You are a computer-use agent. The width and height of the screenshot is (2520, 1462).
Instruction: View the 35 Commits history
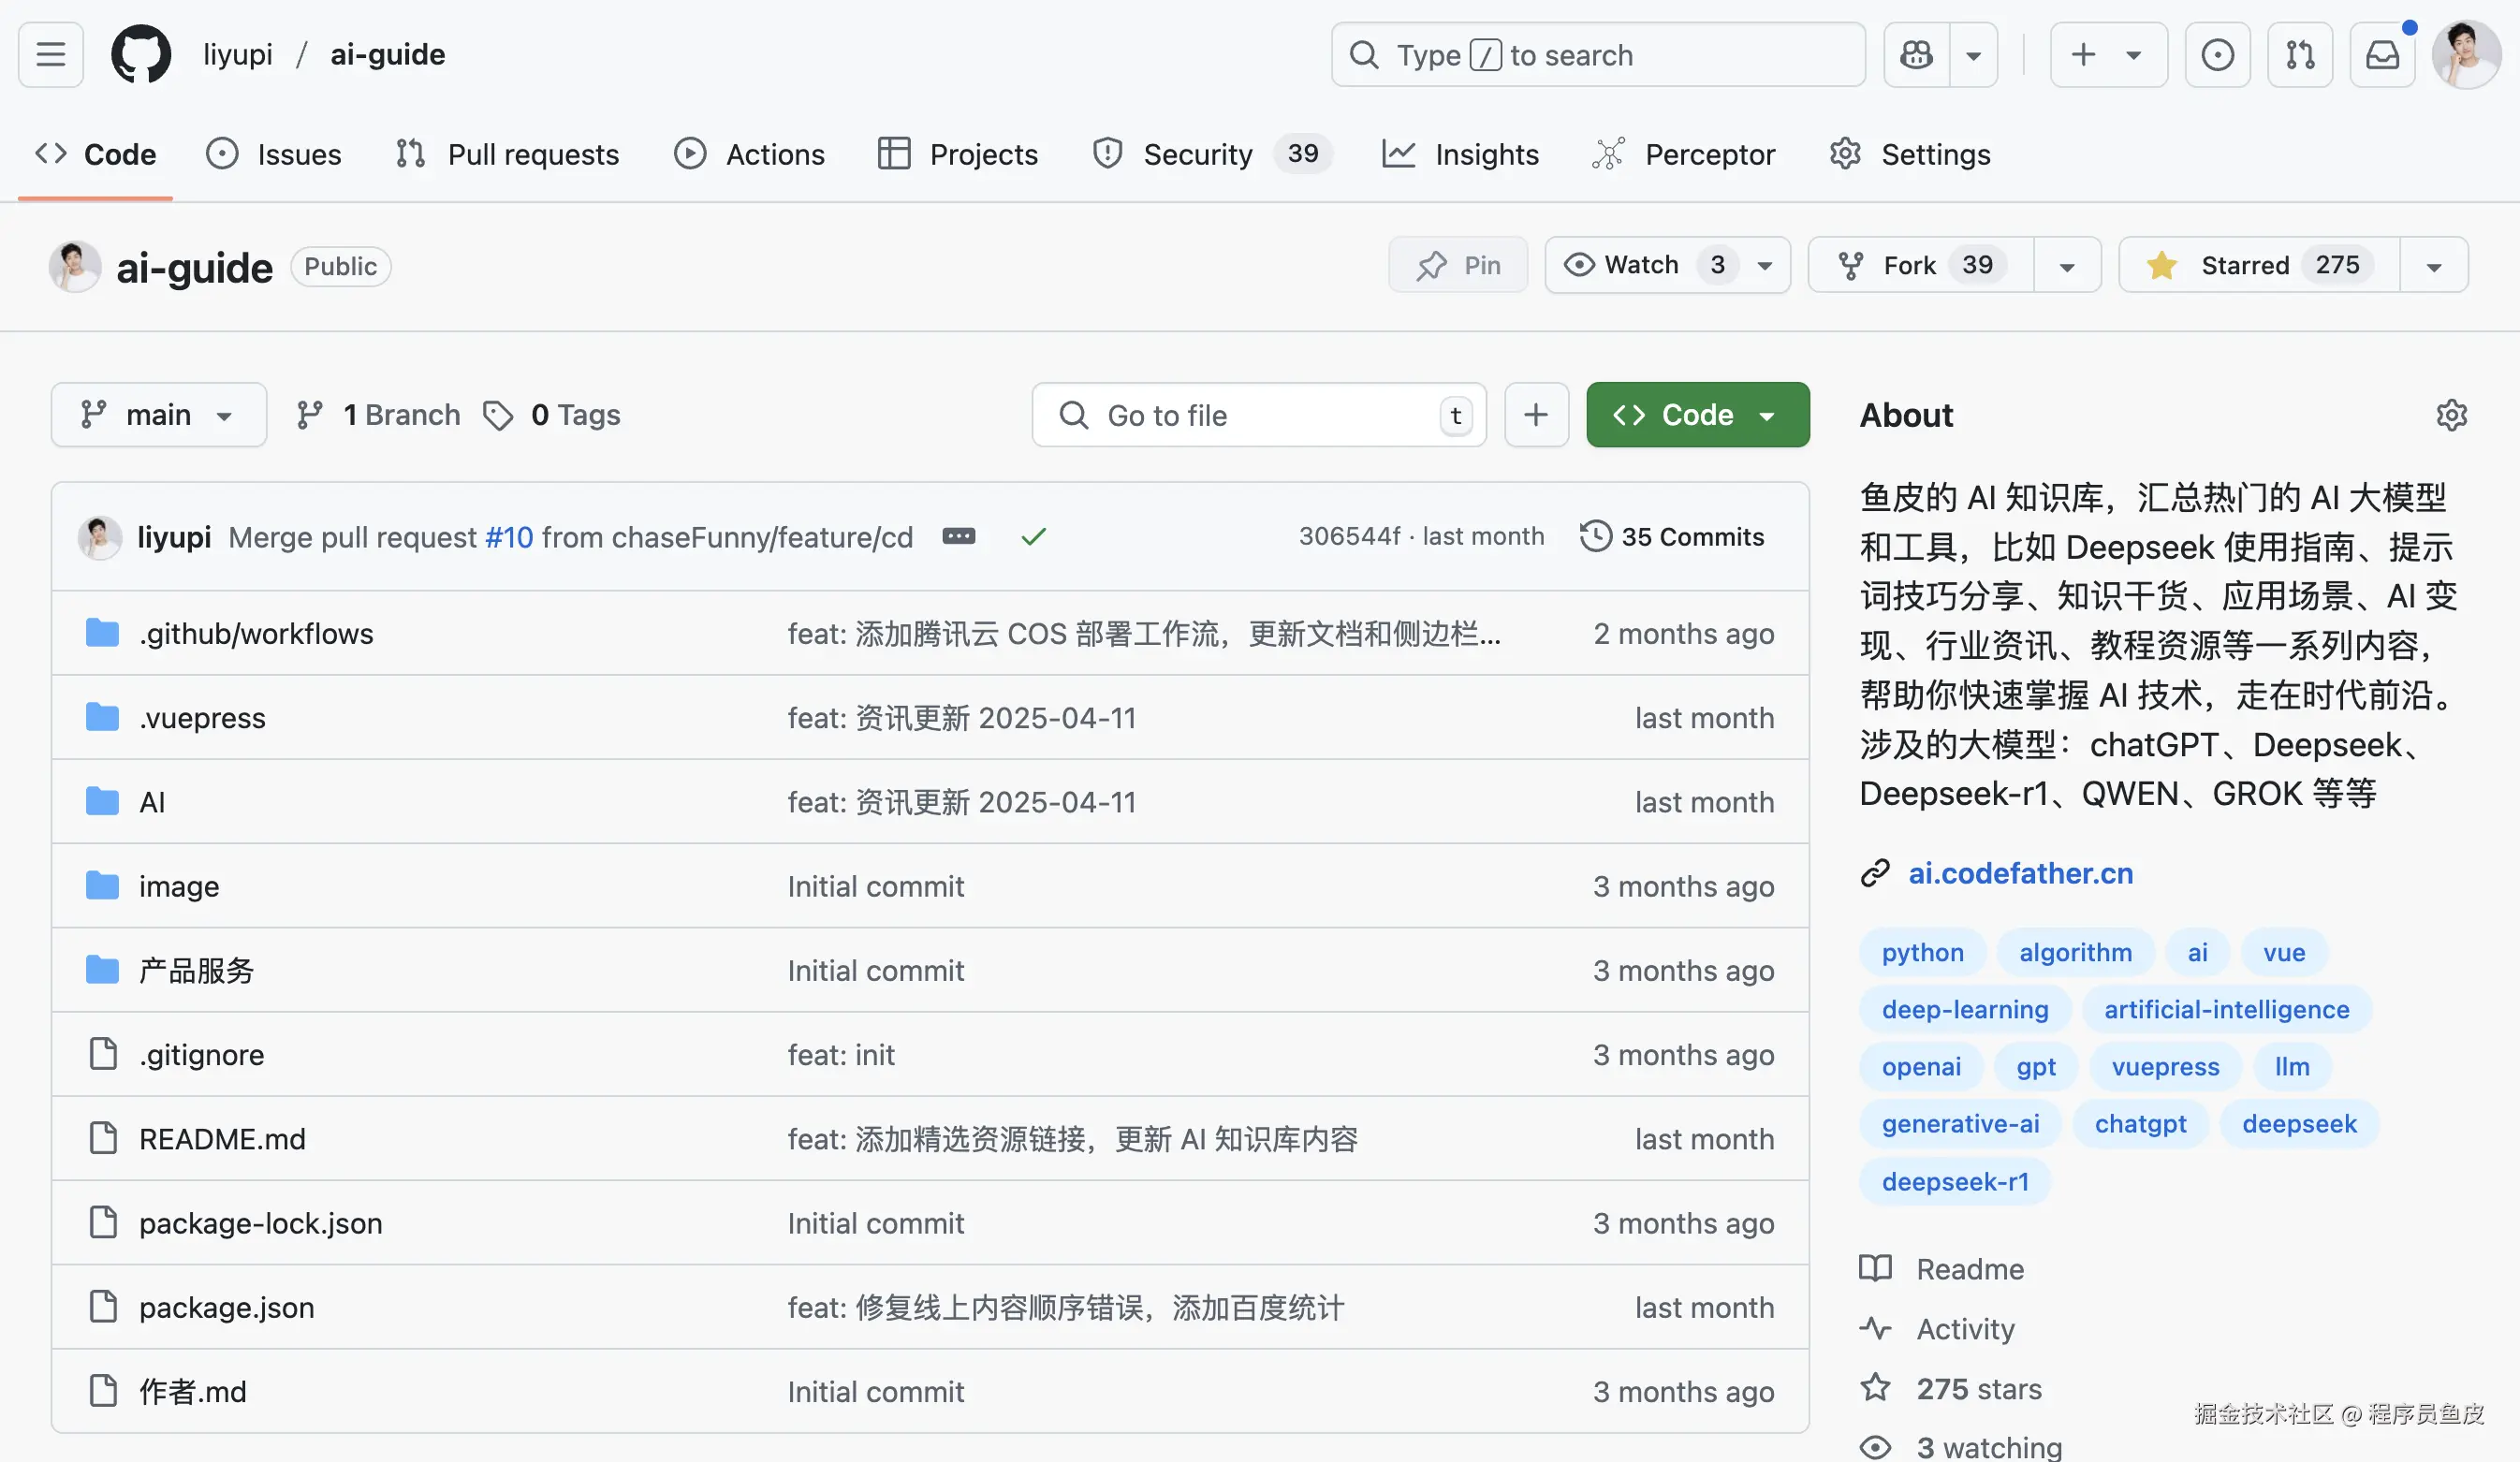tap(1672, 537)
